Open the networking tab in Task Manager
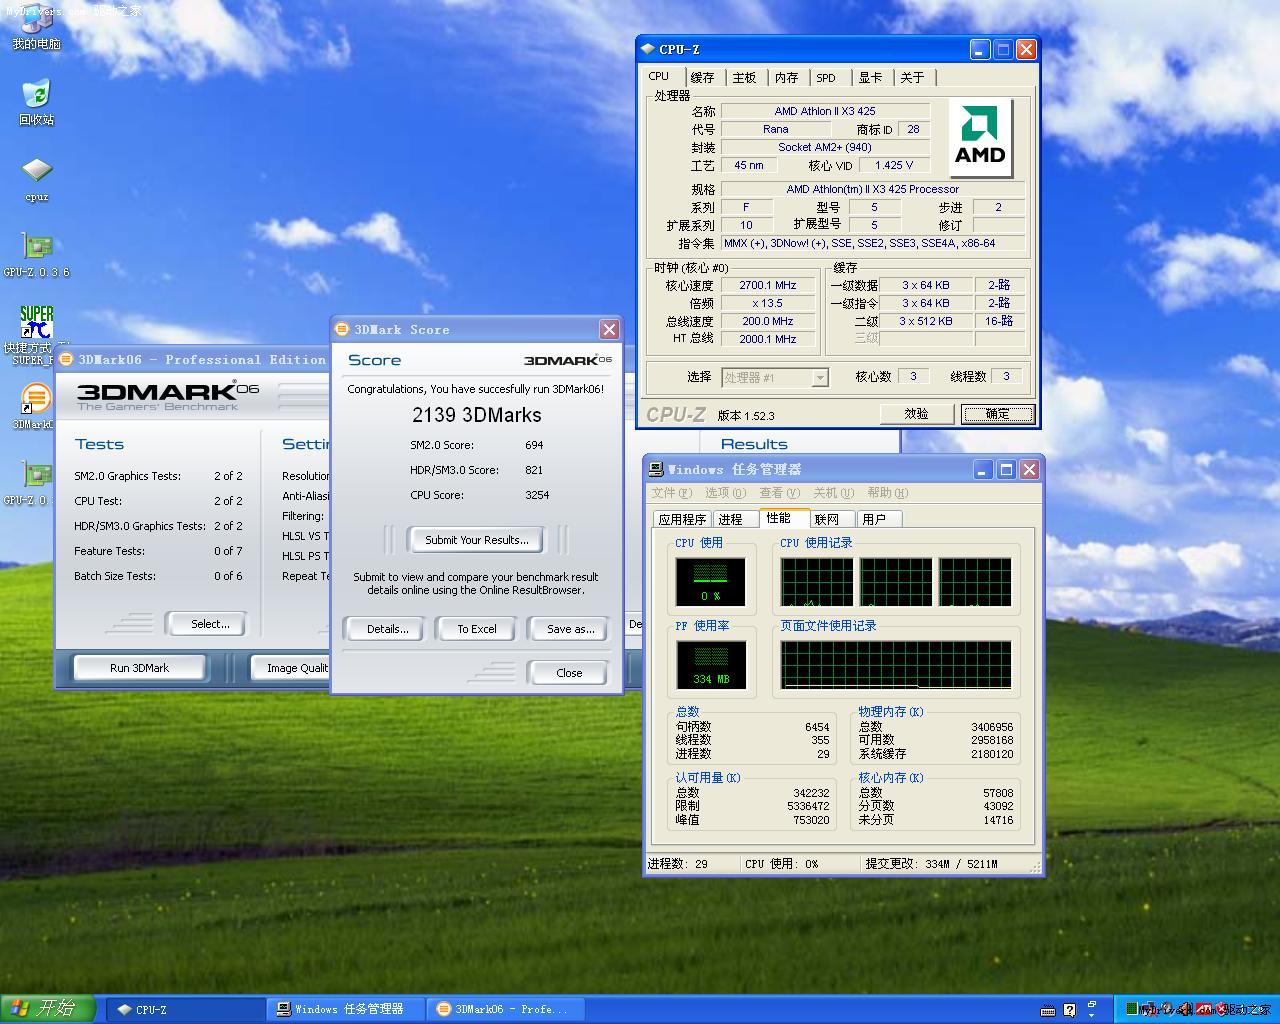 (827, 519)
